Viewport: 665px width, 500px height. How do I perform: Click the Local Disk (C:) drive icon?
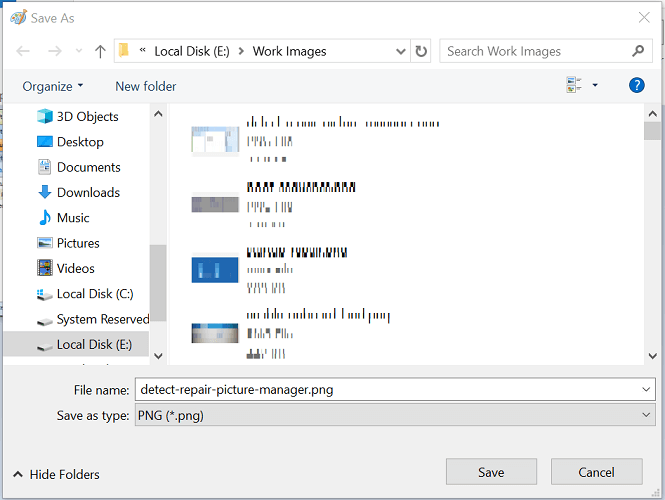[x=45, y=294]
